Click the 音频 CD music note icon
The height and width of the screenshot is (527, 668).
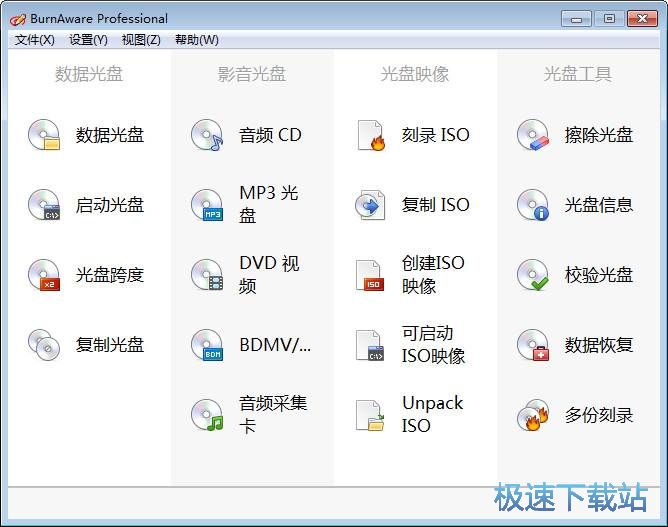coord(207,135)
